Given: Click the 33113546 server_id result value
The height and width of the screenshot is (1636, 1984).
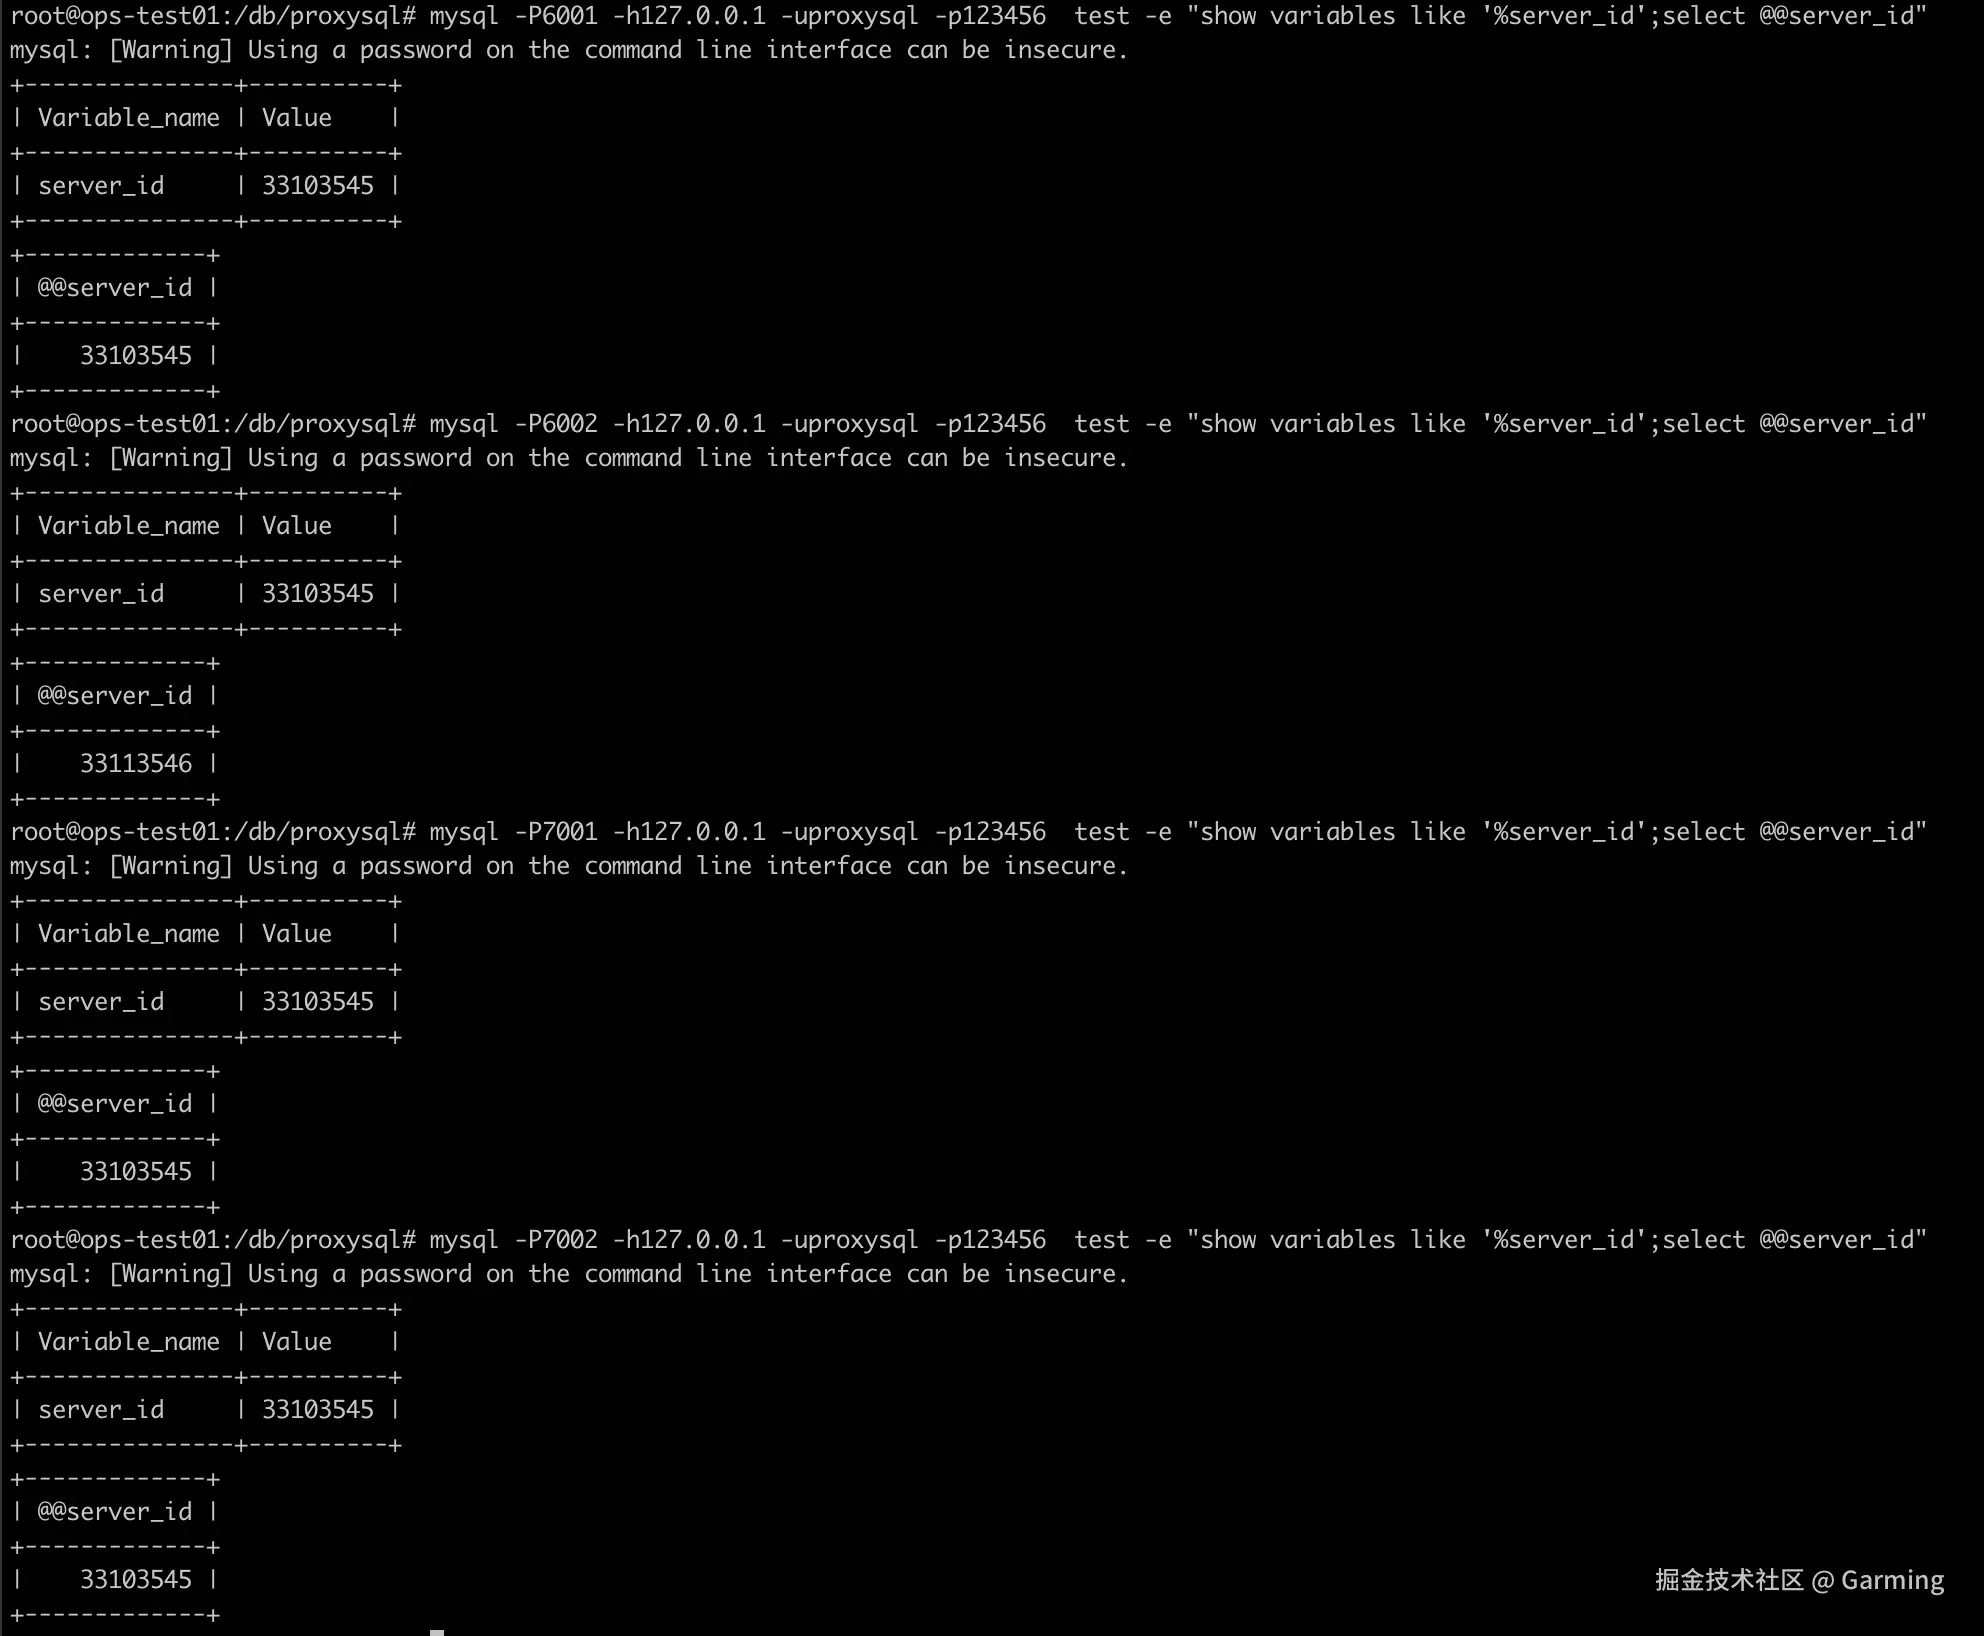Looking at the screenshot, I should tap(136, 764).
